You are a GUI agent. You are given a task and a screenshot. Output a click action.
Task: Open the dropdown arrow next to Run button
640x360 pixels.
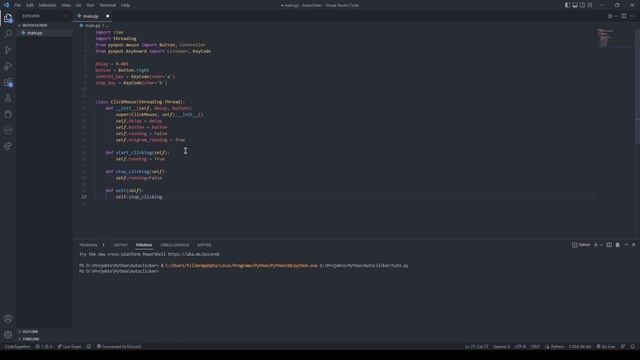[616, 16]
